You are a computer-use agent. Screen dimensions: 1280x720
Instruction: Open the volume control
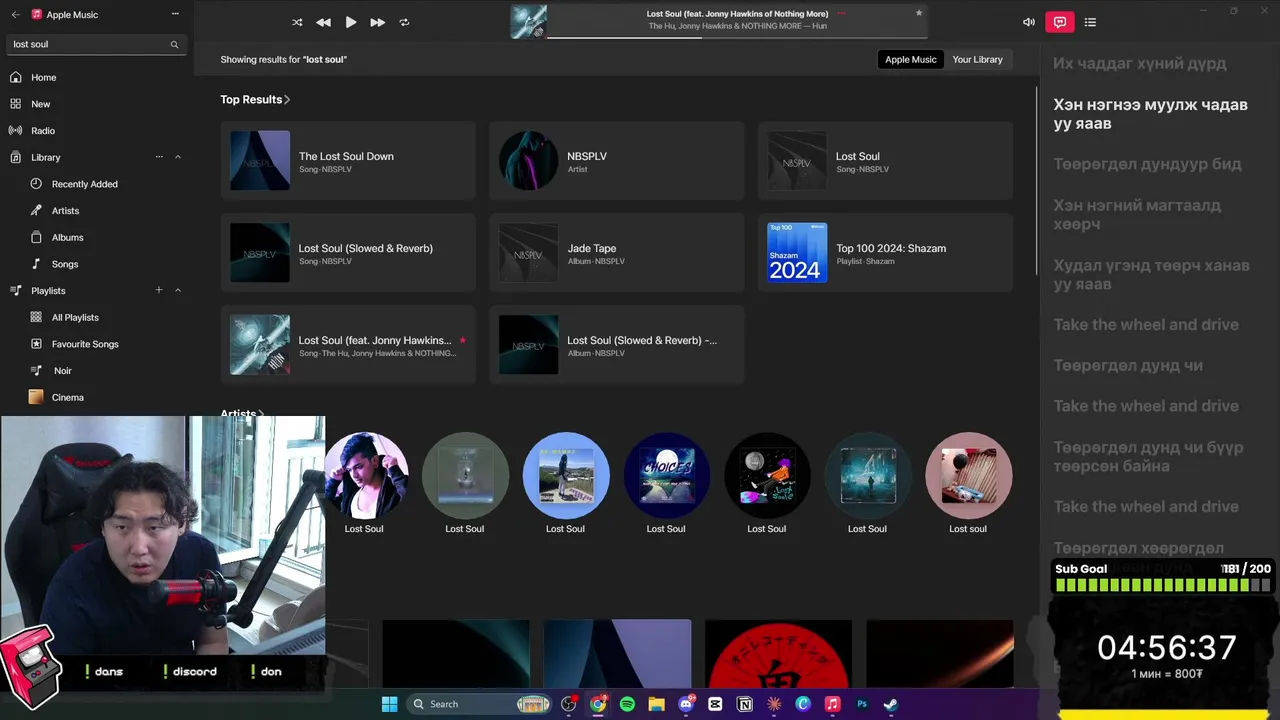(1029, 22)
